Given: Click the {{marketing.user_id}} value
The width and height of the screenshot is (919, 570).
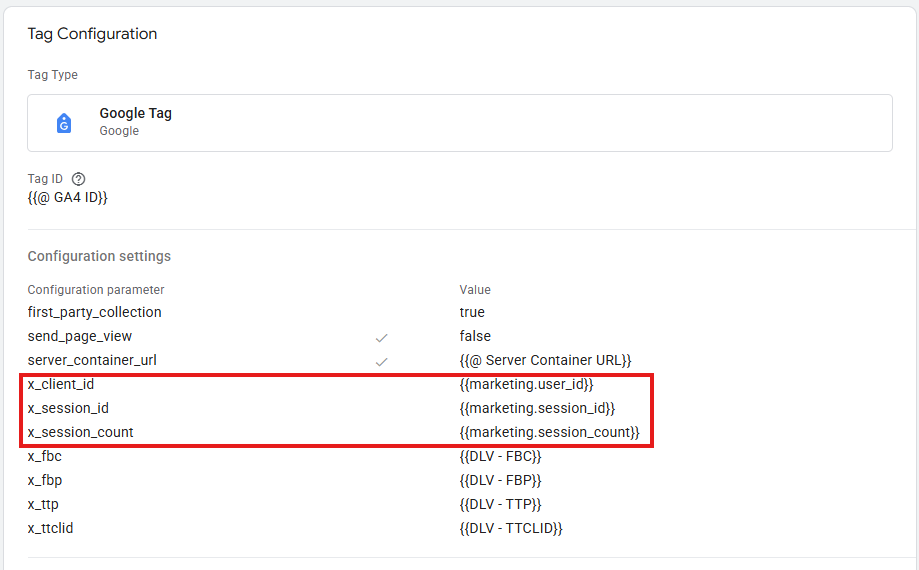Looking at the screenshot, I should [530, 384].
